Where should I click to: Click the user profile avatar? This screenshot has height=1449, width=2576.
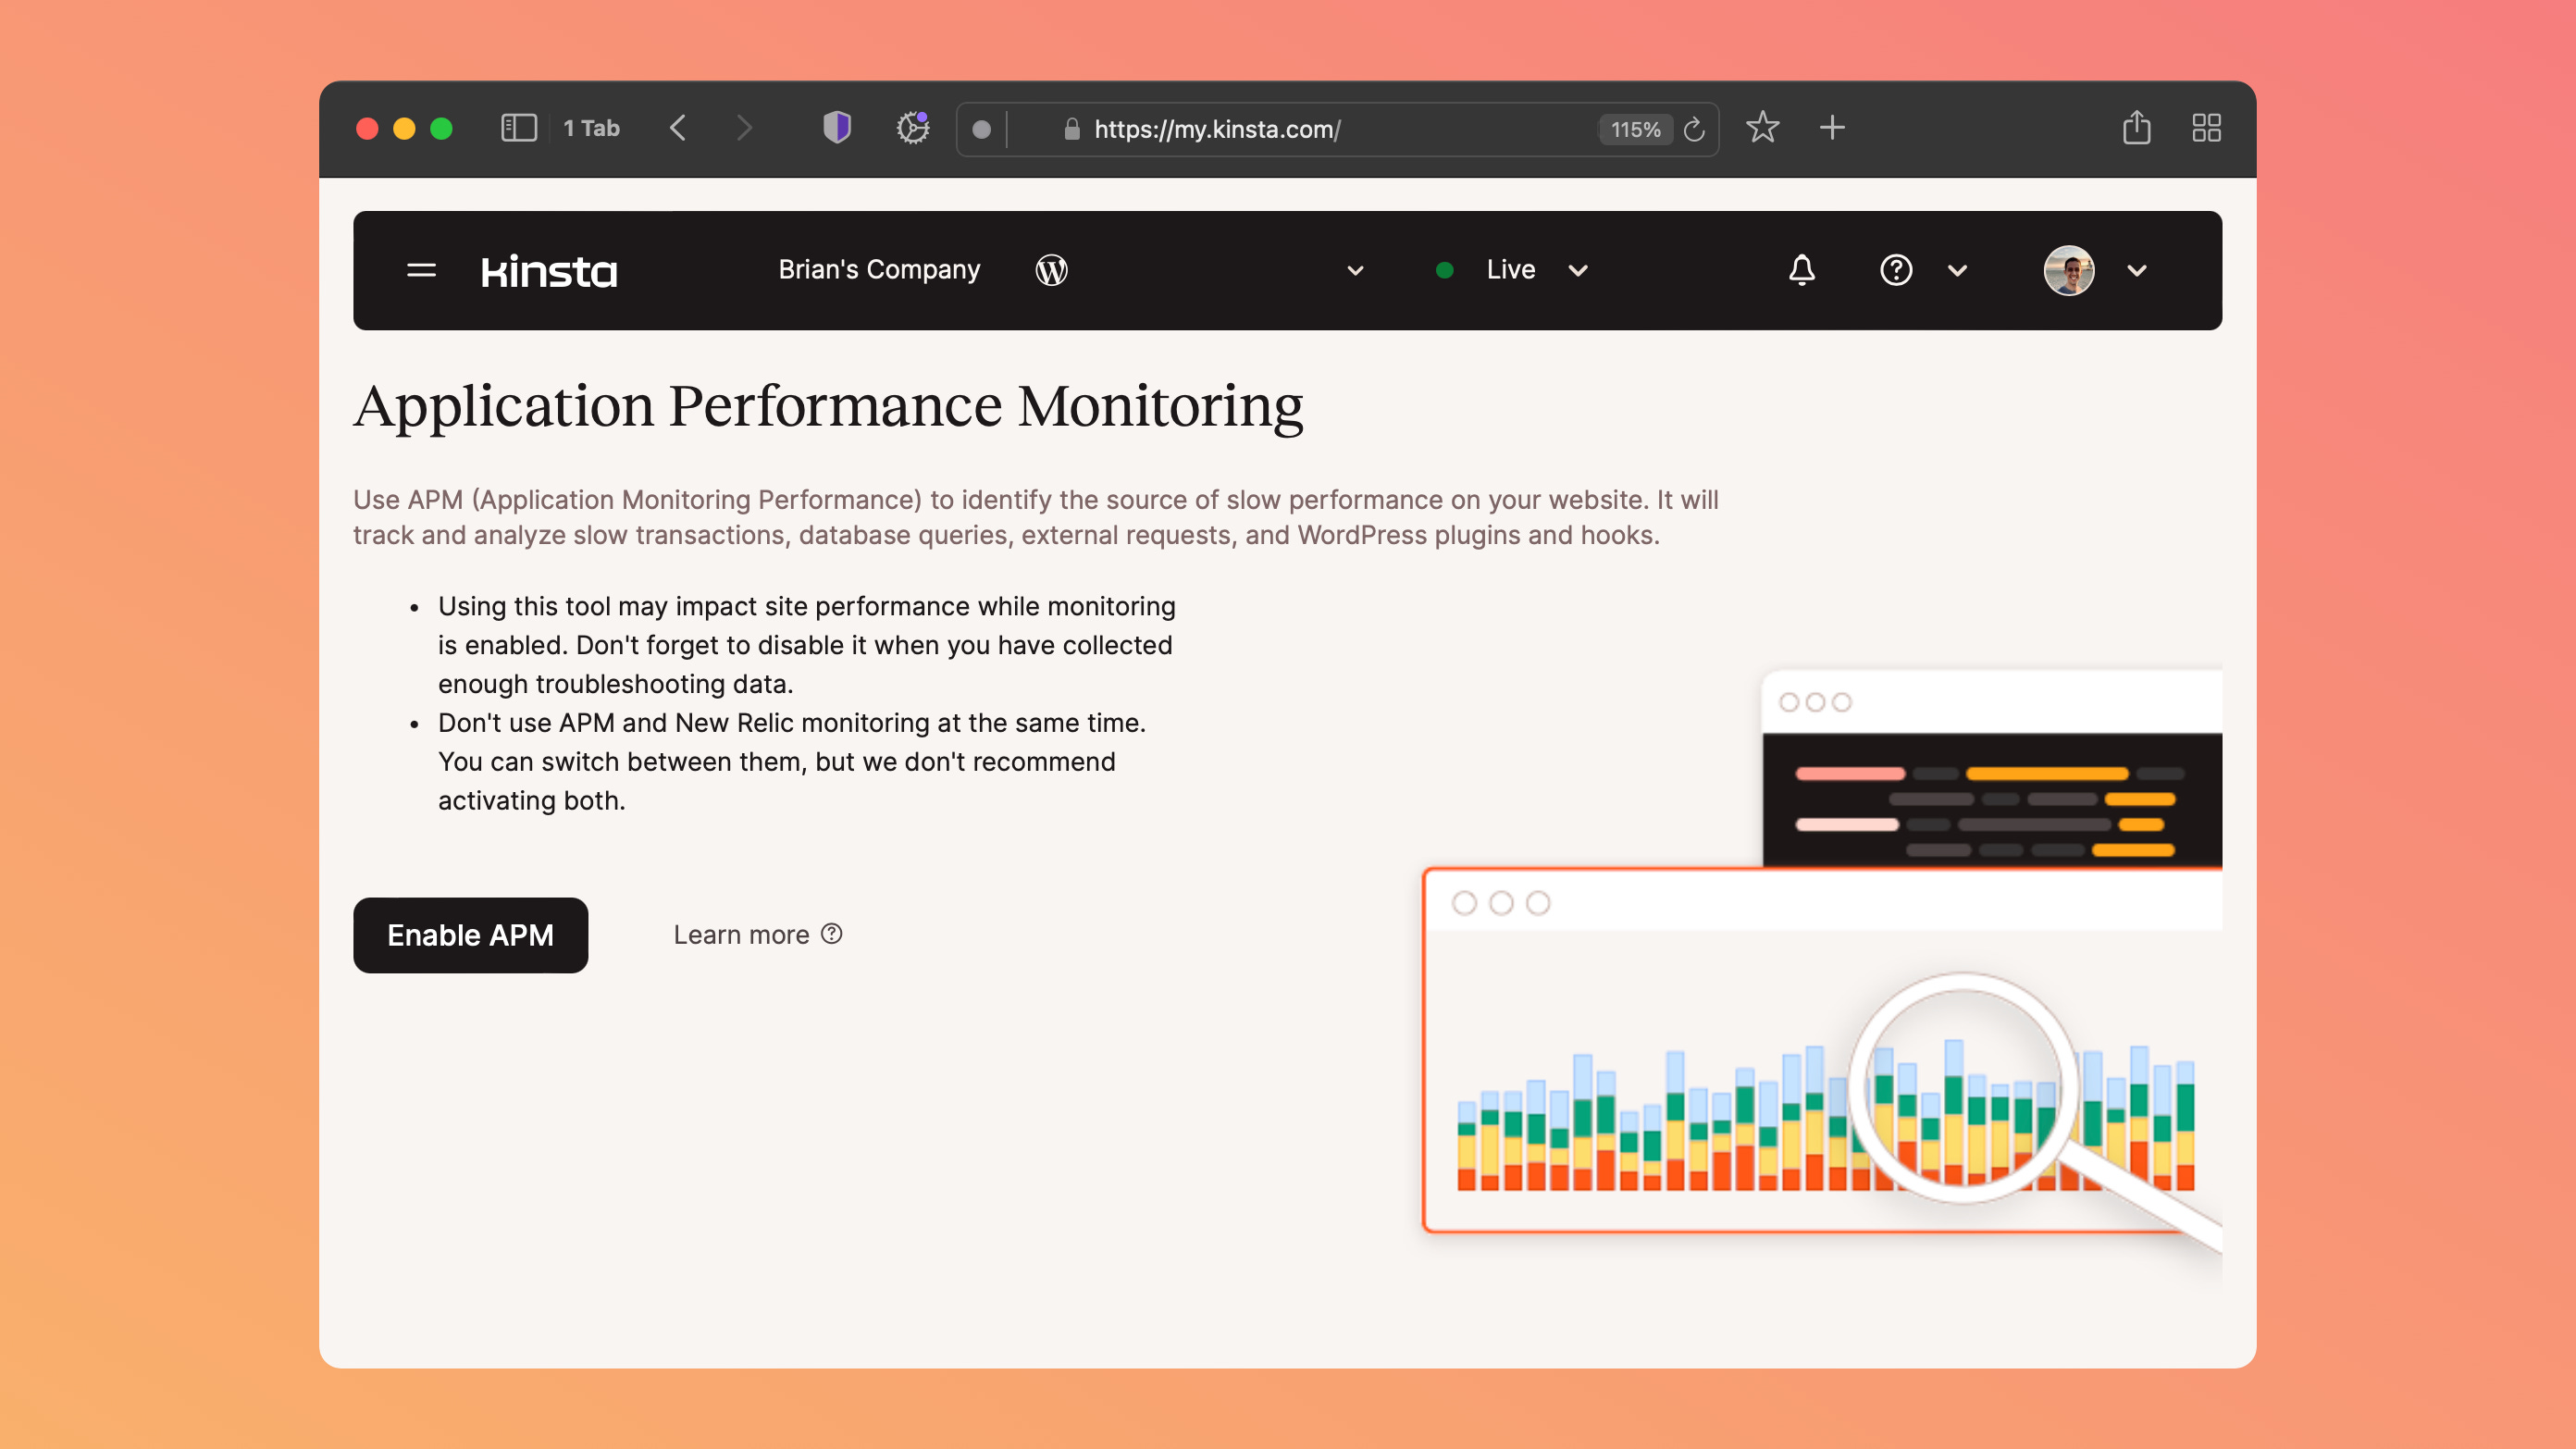(2068, 270)
